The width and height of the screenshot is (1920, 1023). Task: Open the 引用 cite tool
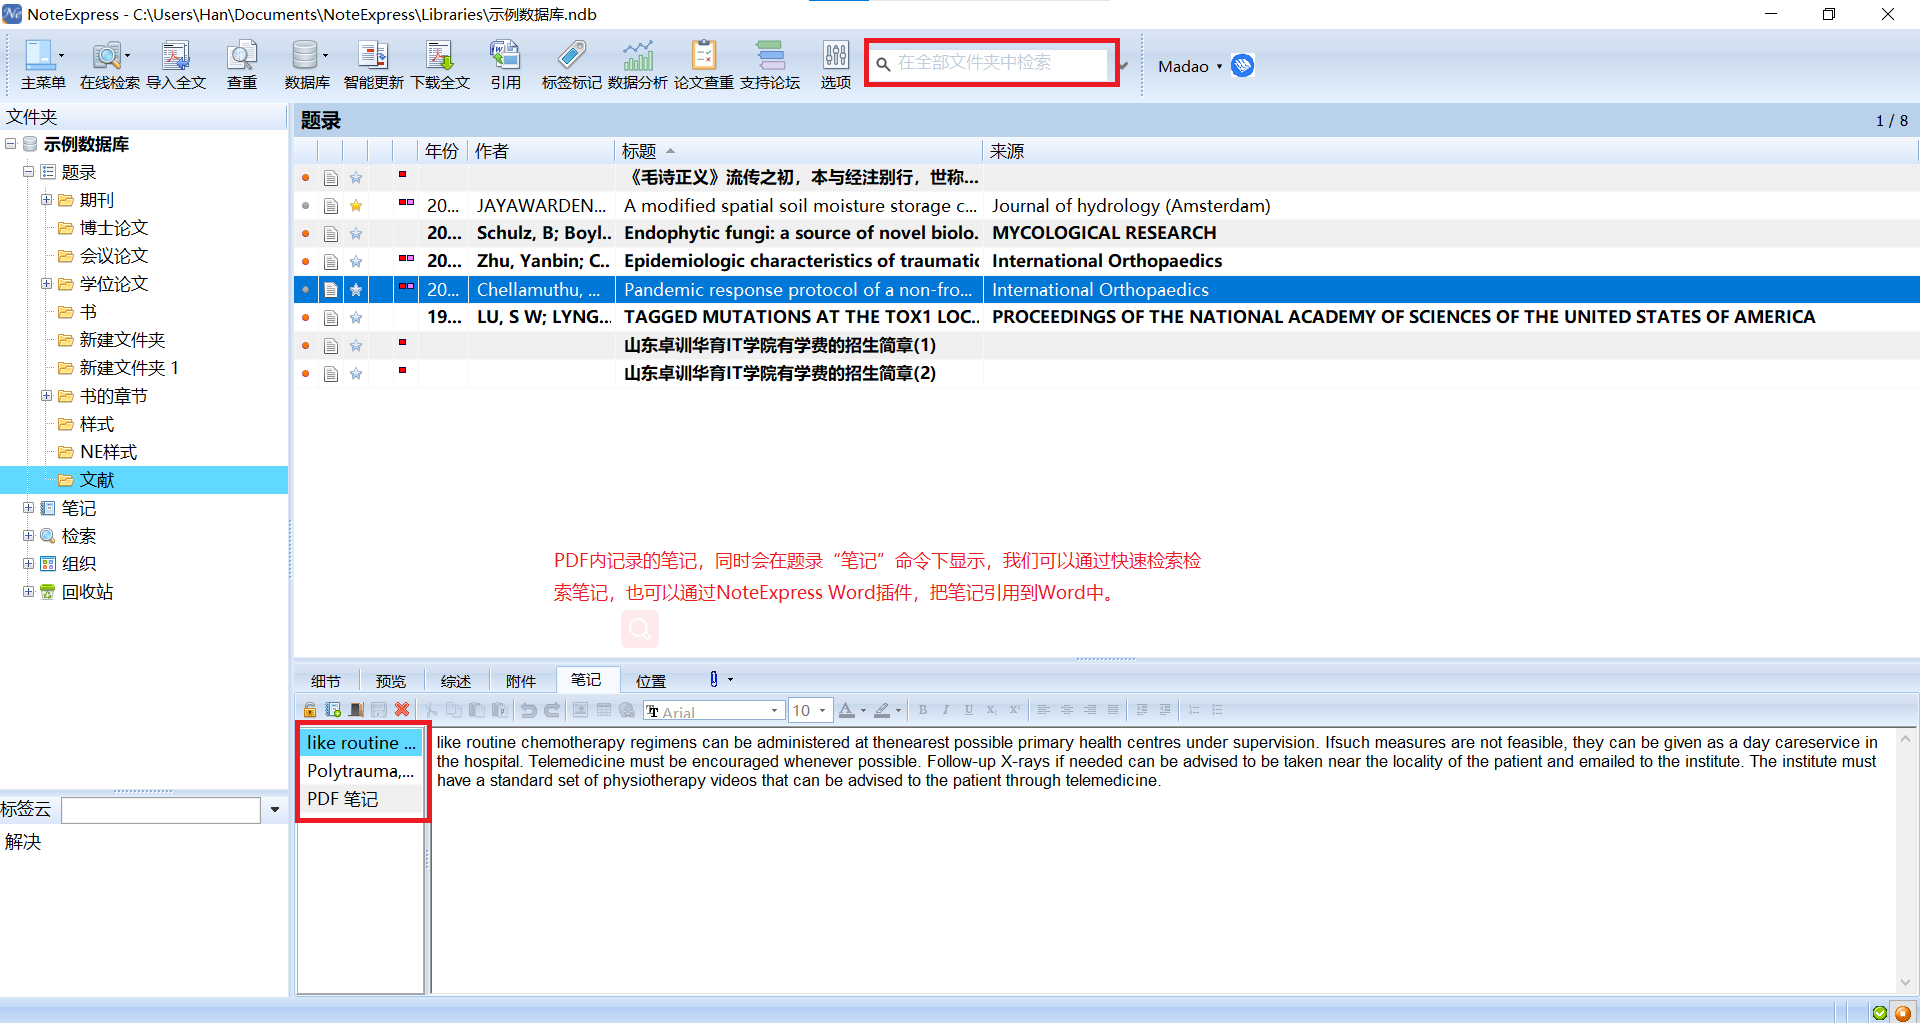pyautogui.click(x=505, y=65)
